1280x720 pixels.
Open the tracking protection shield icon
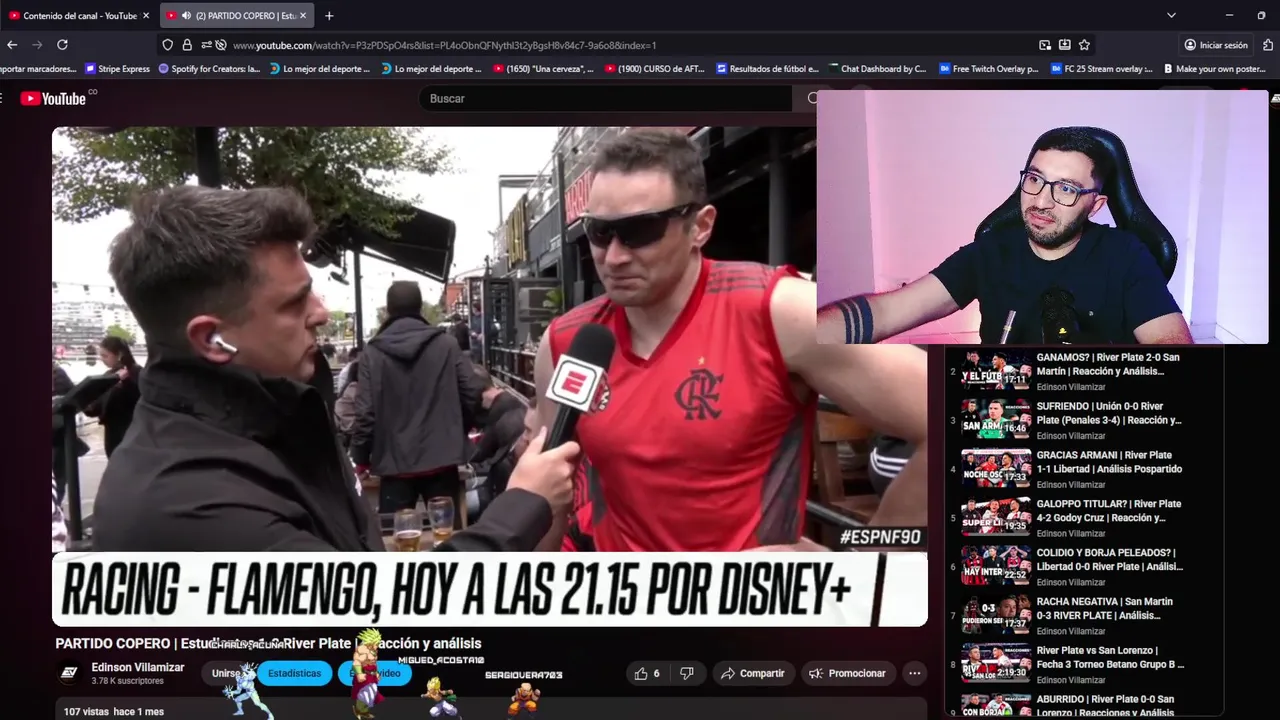coord(168,45)
